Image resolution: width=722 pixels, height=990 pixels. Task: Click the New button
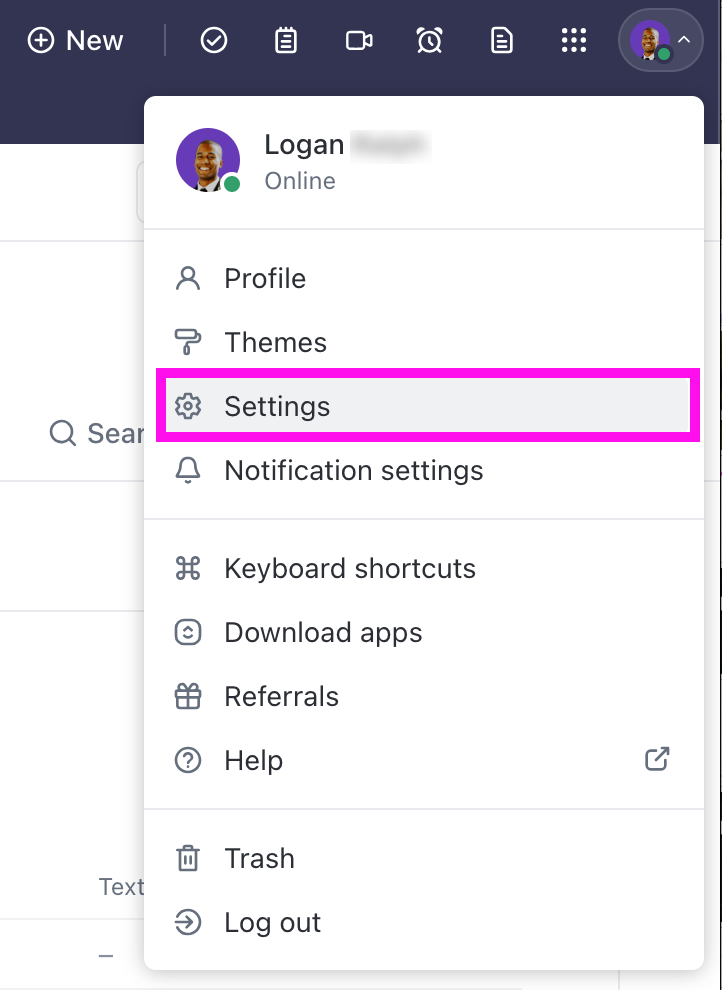[76, 40]
